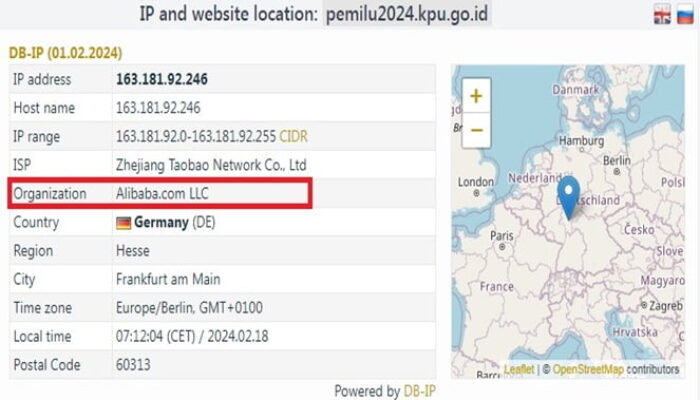Switch language using the Russian flag icon
This screenshot has width=700, height=400.
point(685,14)
